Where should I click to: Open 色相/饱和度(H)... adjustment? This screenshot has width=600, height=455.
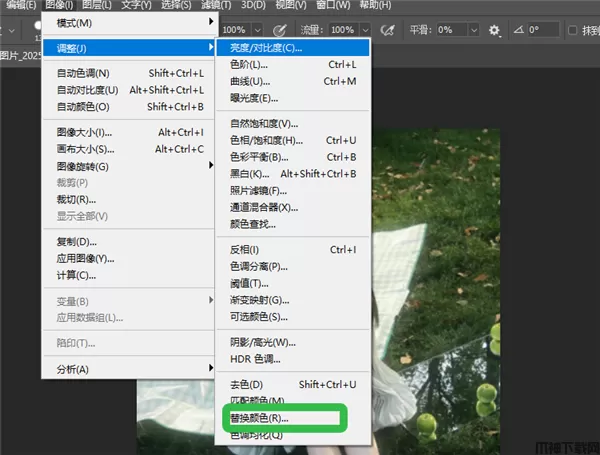[266, 140]
